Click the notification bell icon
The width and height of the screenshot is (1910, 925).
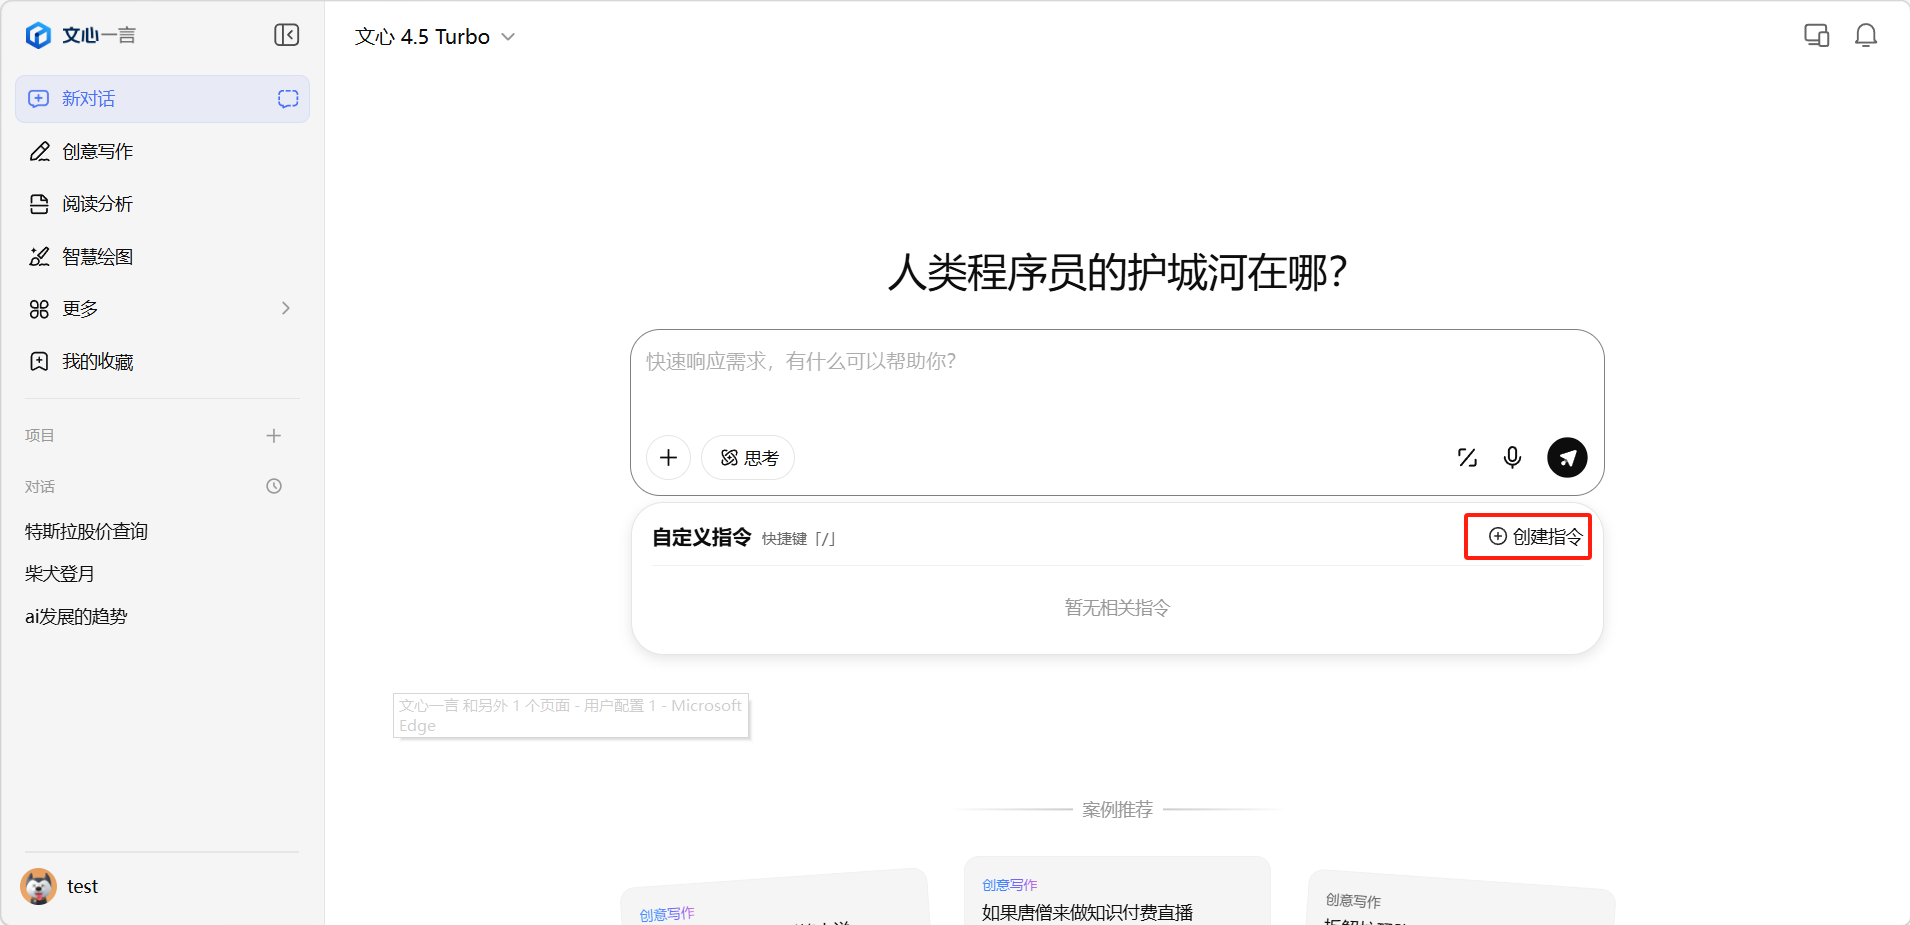(1865, 36)
